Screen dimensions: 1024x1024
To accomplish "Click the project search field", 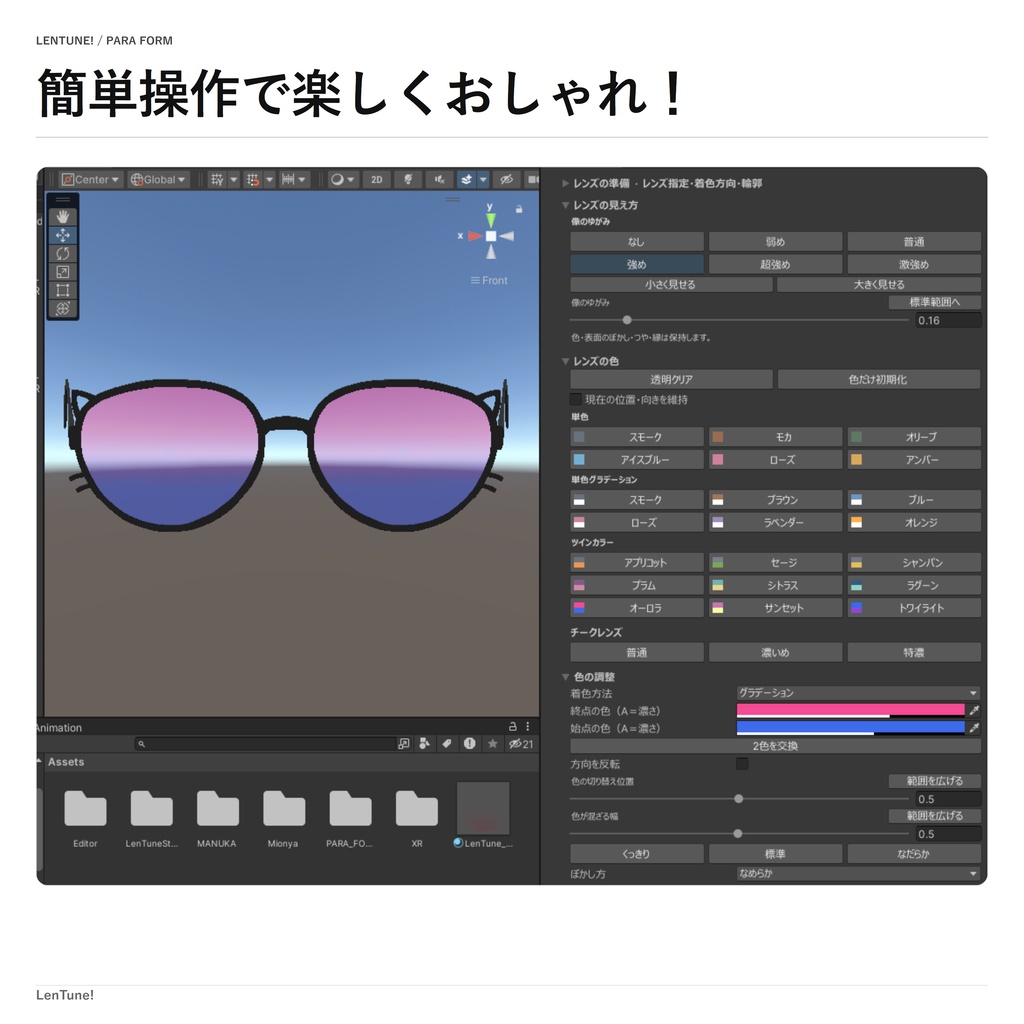I will pos(265,744).
